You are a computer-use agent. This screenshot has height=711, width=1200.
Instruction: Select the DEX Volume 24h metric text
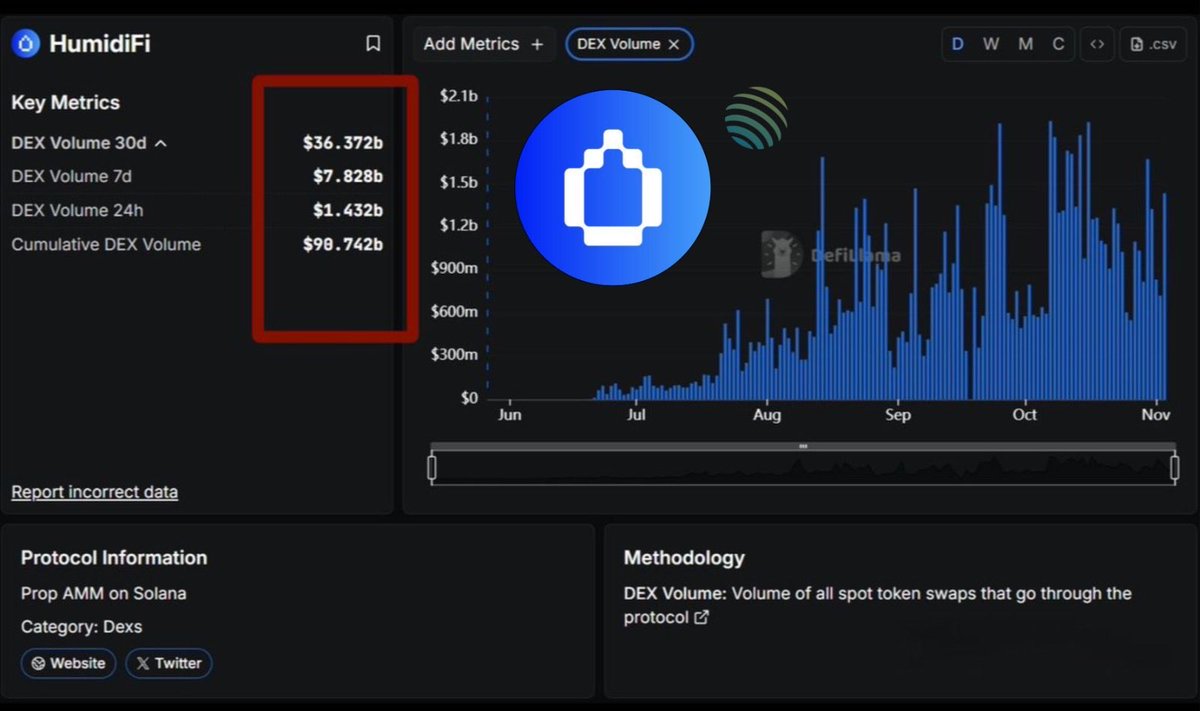pos(78,210)
